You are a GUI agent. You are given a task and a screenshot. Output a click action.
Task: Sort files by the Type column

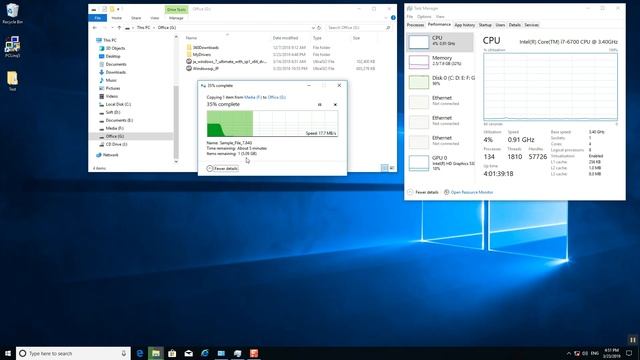pos(317,38)
